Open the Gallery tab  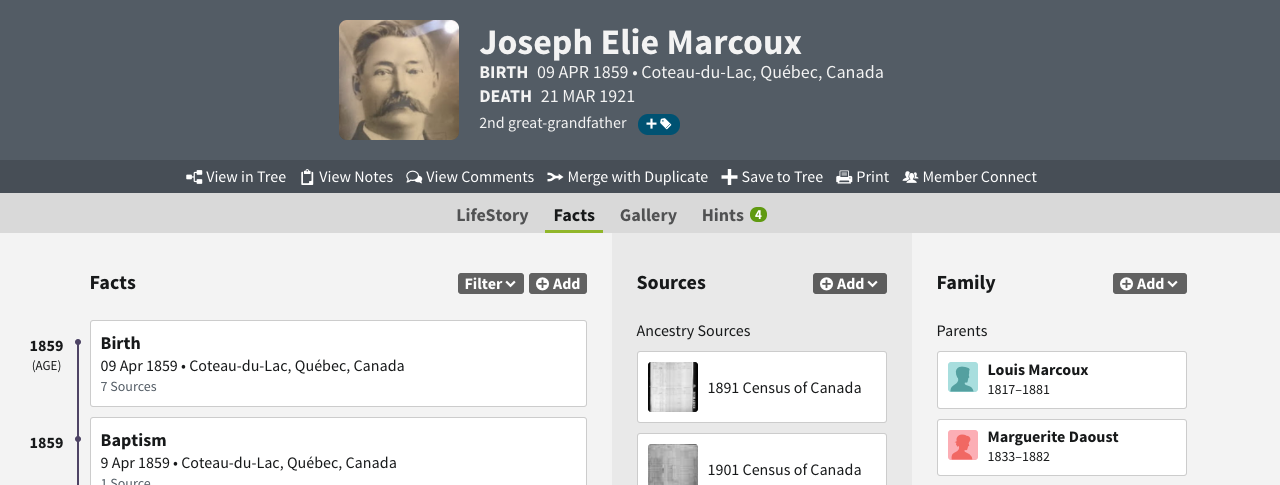[648, 215]
